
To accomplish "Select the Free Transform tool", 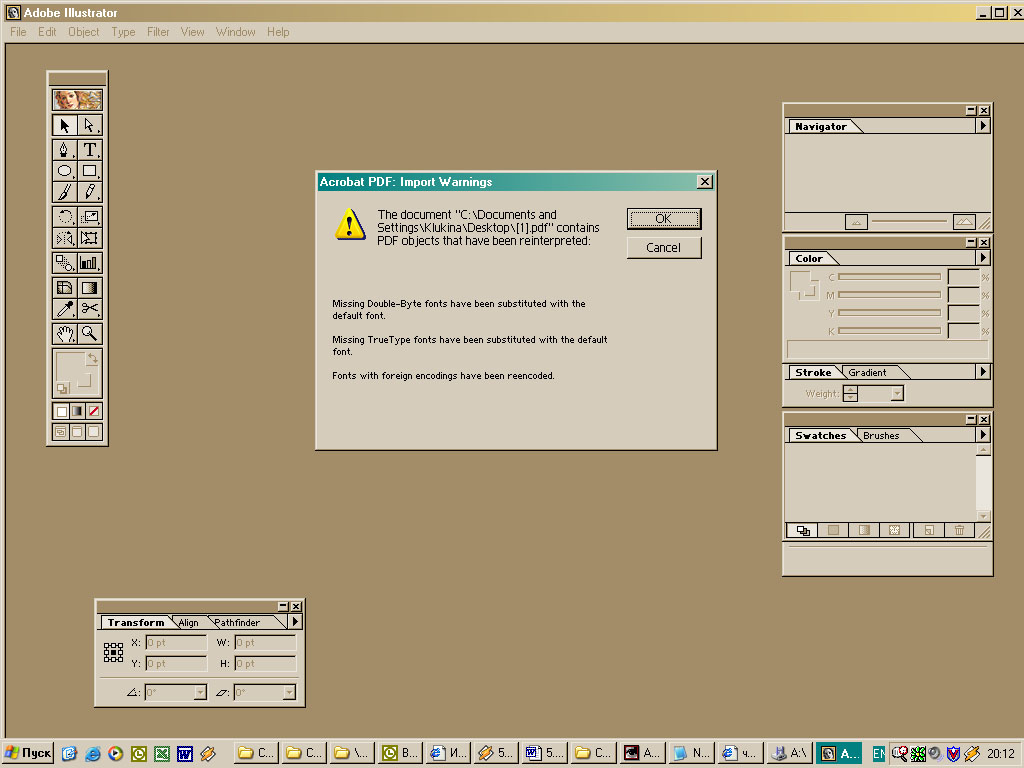I will [89, 238].
